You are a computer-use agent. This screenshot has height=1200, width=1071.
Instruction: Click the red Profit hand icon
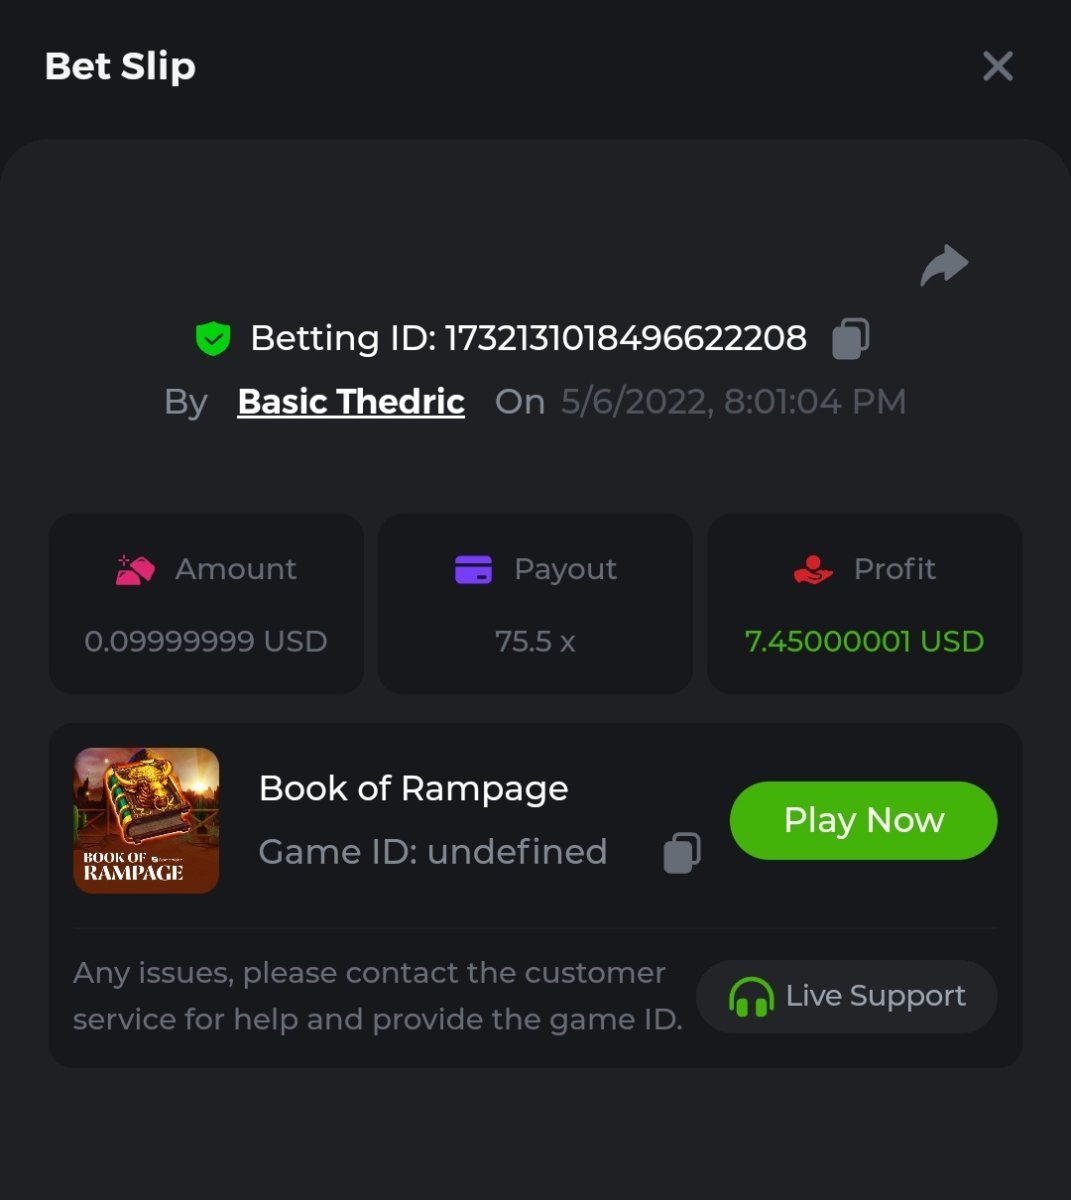click(813, 570)
